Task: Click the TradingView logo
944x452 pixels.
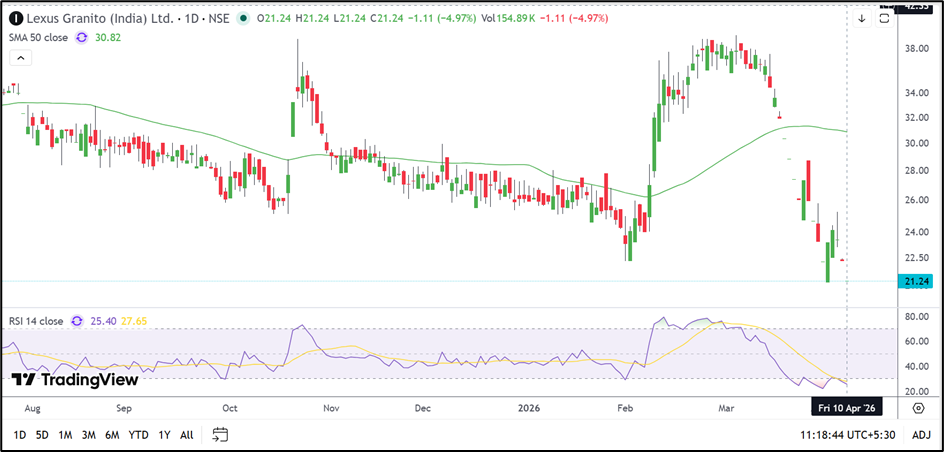Action: pos(75,379)
